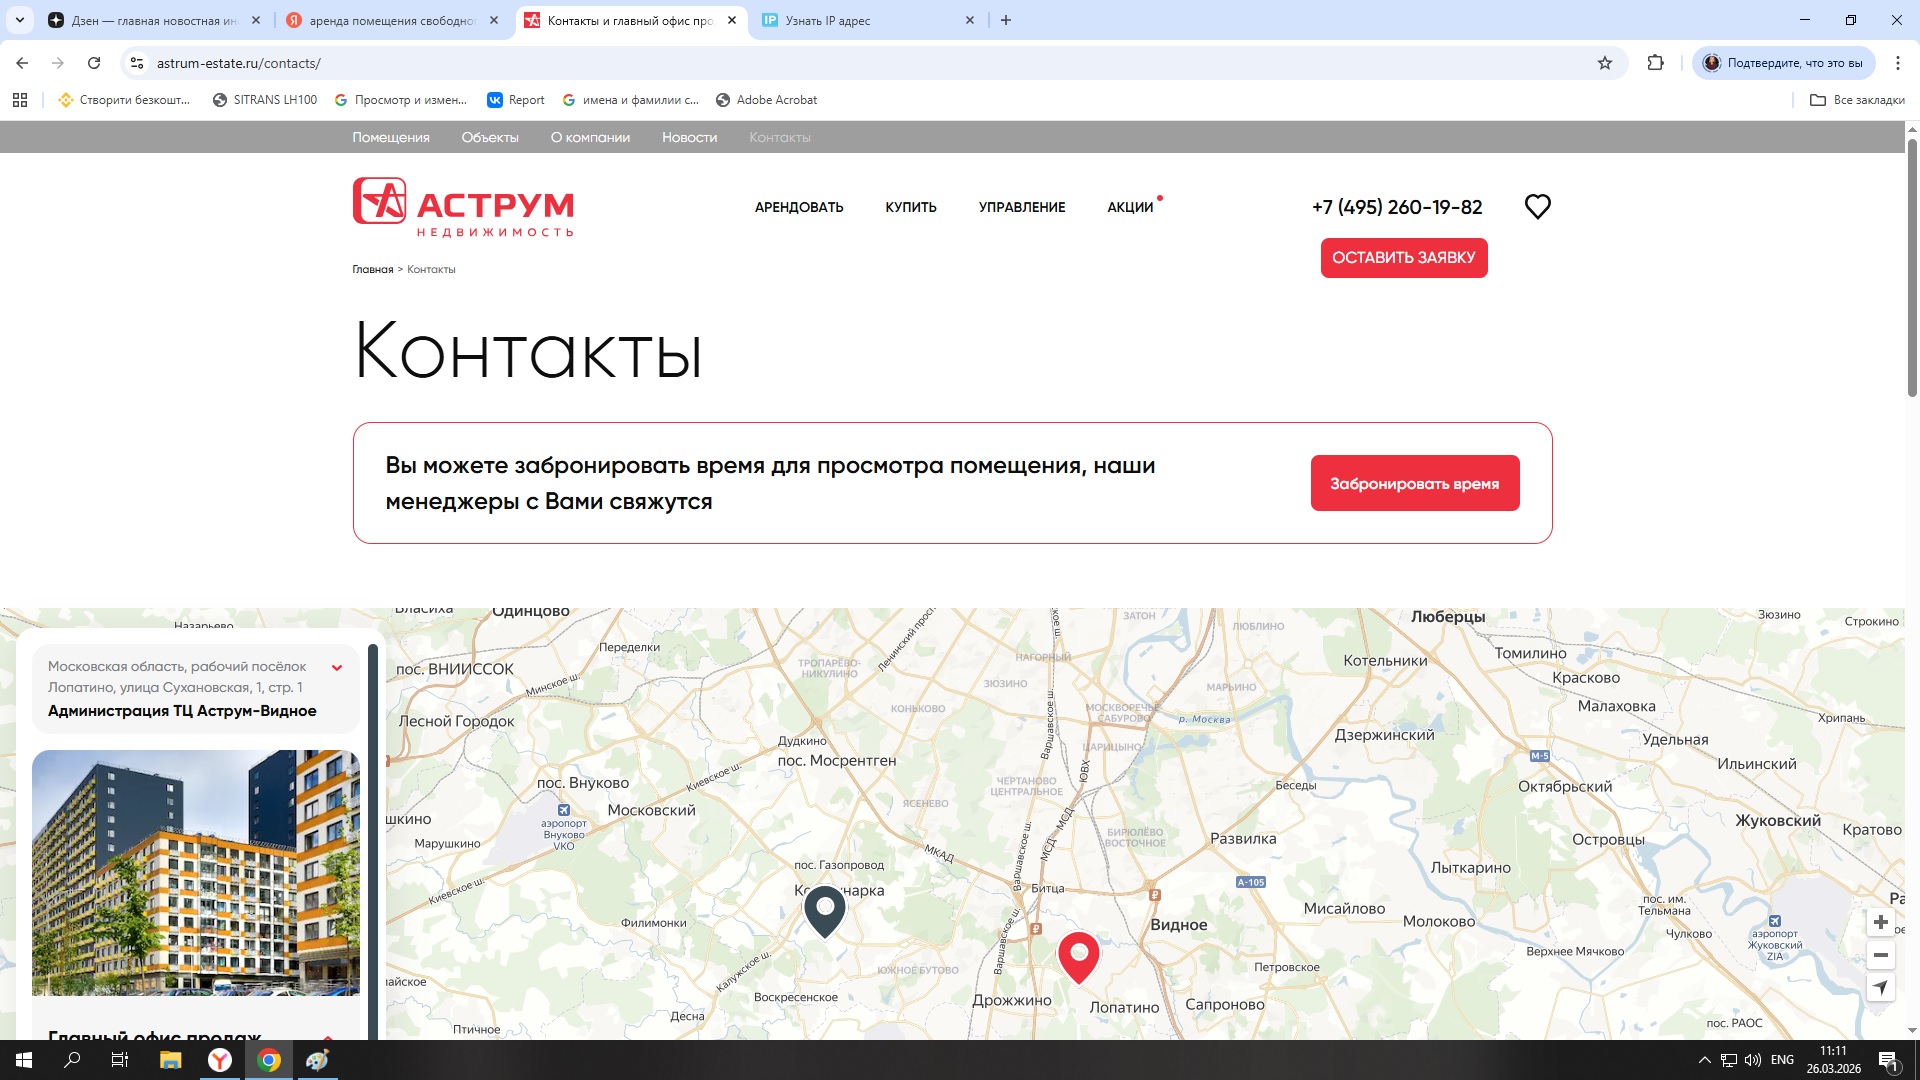This screenshot has width=1920, height=1080.
Task: Zoom out the map with minus button
Action: click(x=1880, y=955)
